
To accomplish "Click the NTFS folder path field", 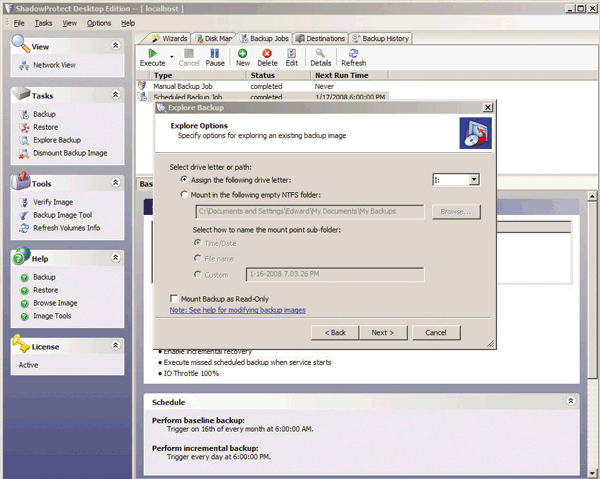I will (310, 212).
